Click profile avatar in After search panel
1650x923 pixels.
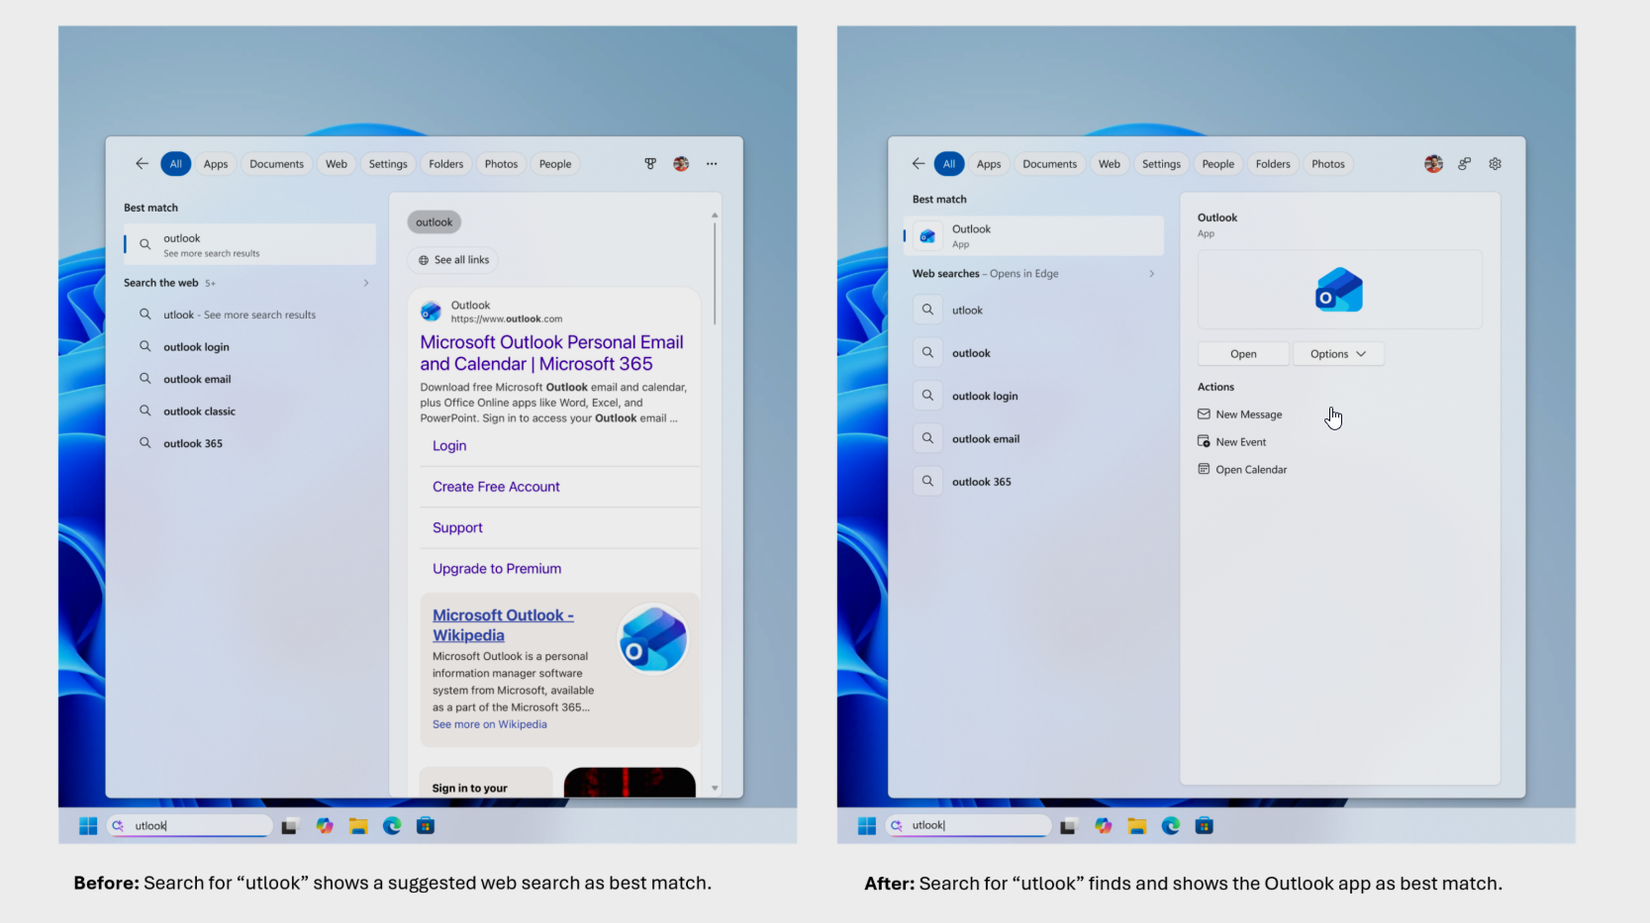1433,164
